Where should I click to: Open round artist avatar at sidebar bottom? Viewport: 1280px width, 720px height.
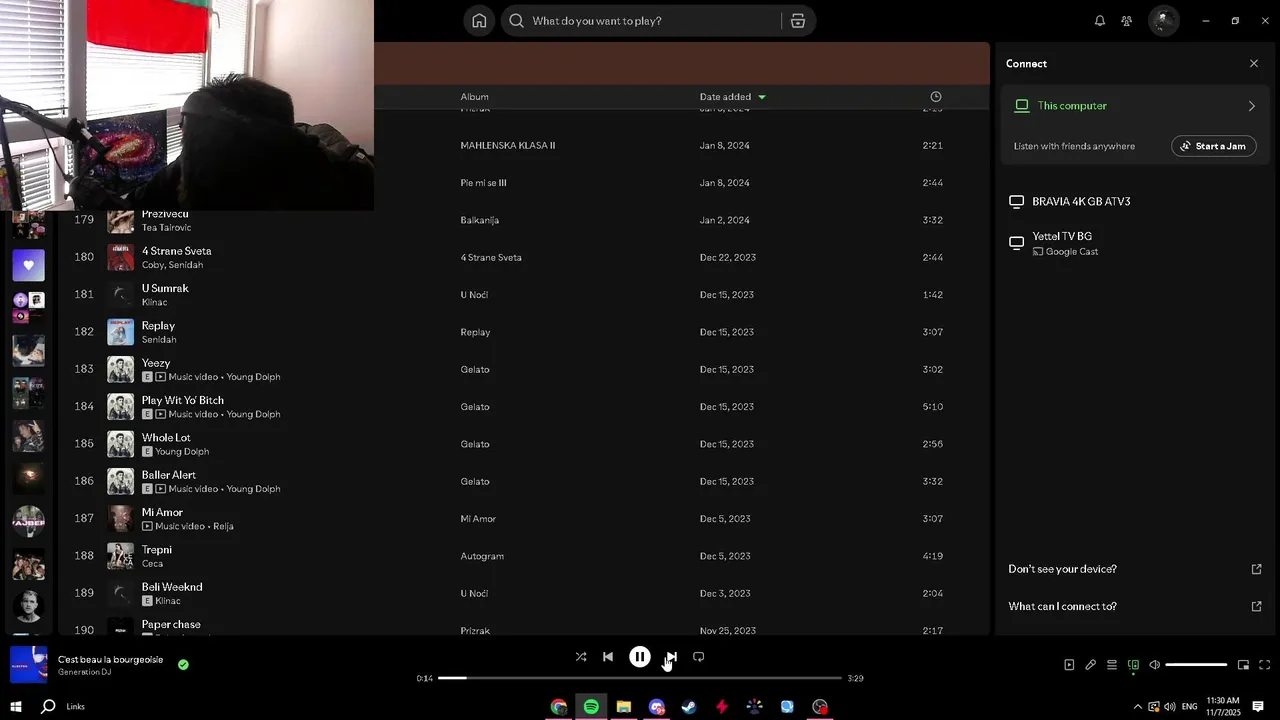coord(28,607)
